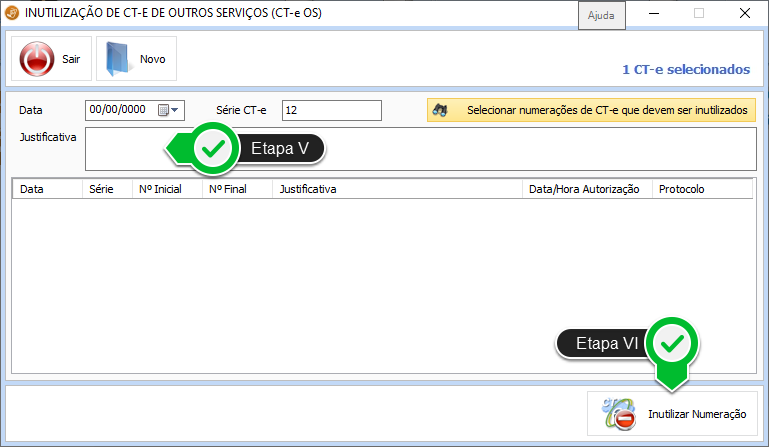Image resolution: width=769 pixels, height=447 pixels.
Task: Select the Nº Final column header
Action: coord(236,189)
